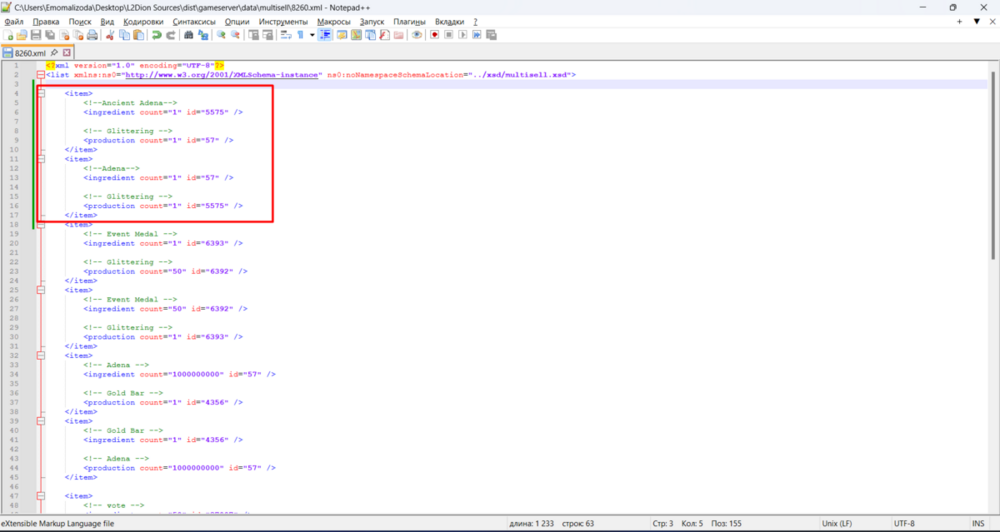
Task: Click Unix (LF) in the status bar
Action: (x=837, y=523)
